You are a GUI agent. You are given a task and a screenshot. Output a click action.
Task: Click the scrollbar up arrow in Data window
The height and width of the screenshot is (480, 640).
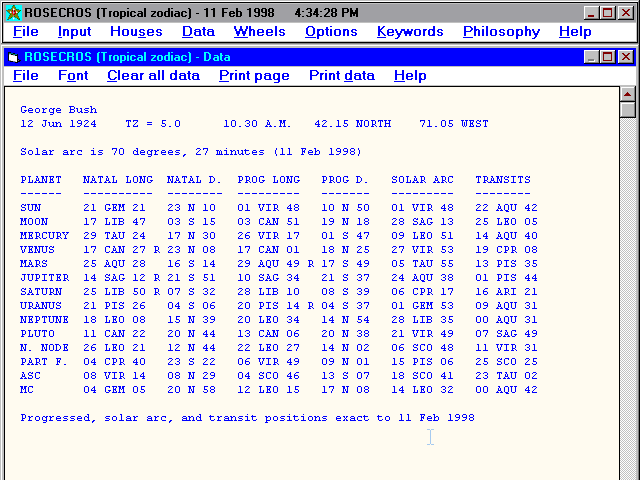coord(628,93)
